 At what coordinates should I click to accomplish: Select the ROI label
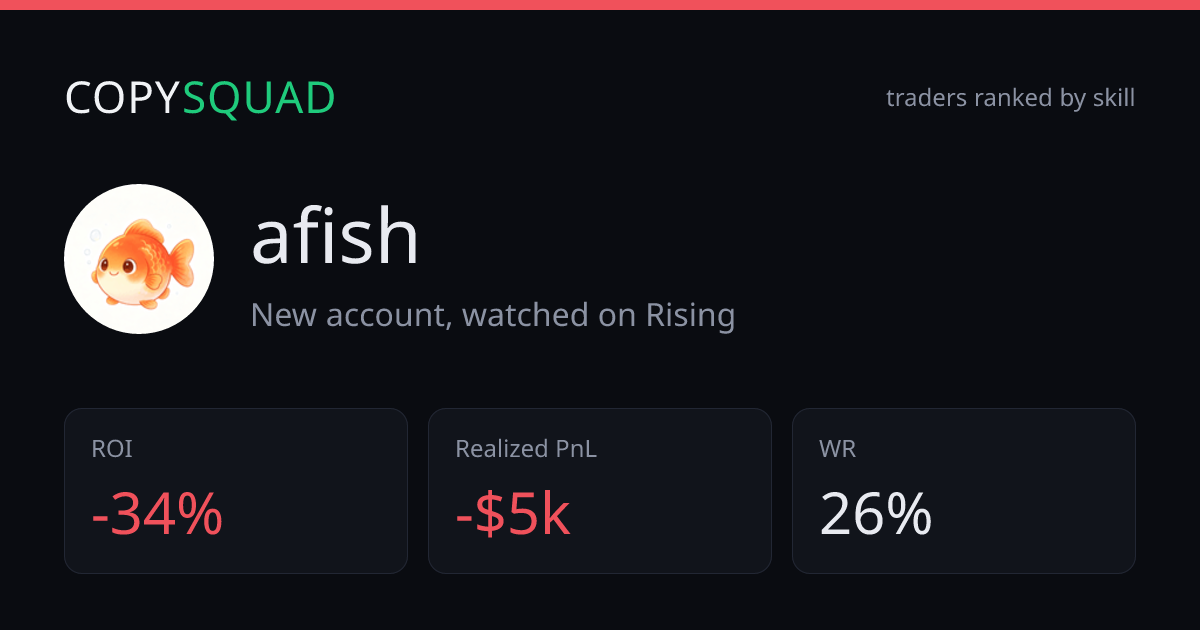click(x=112, y=449)
